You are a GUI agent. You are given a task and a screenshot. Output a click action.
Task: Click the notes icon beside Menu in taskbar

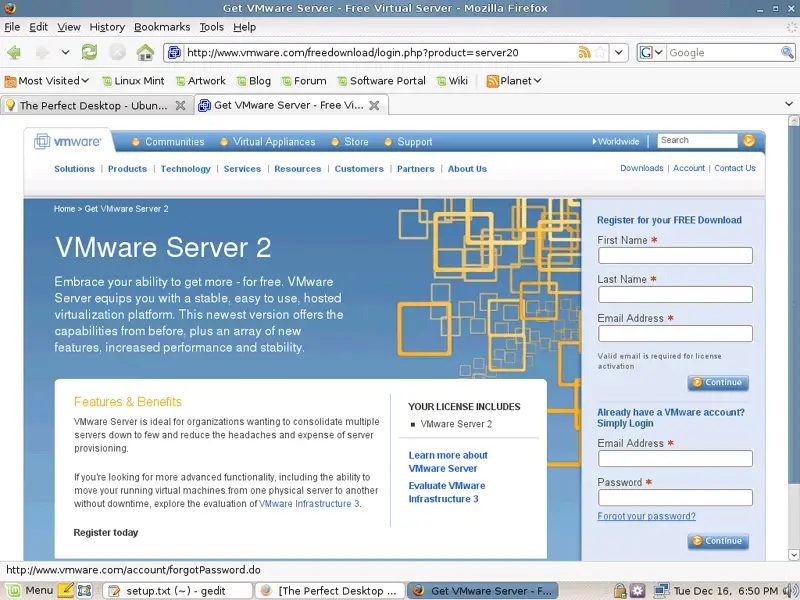click(66, 590)
